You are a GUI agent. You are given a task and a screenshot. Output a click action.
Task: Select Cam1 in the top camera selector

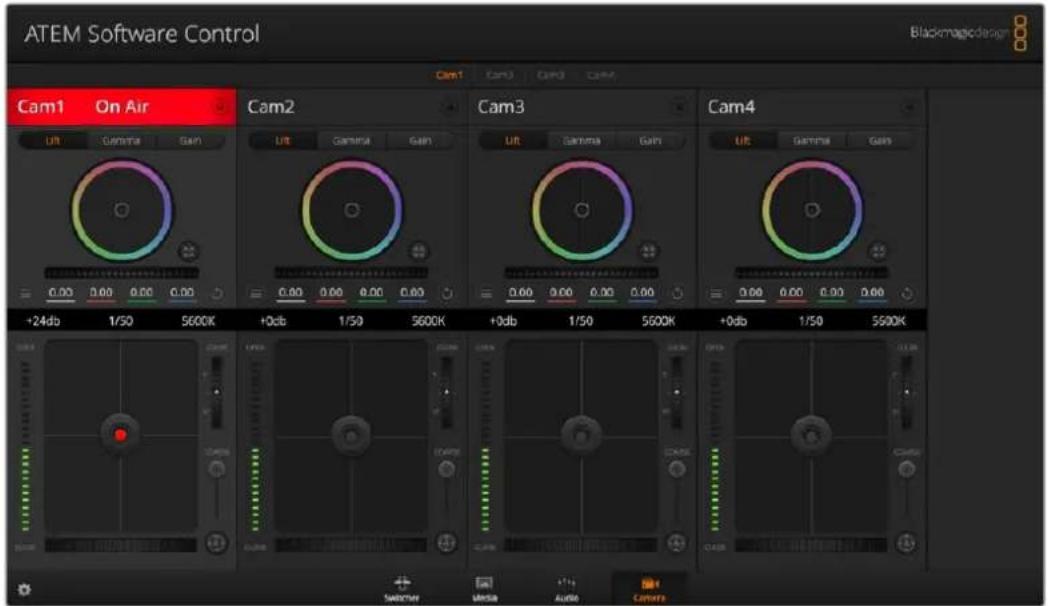pos(449,75)
